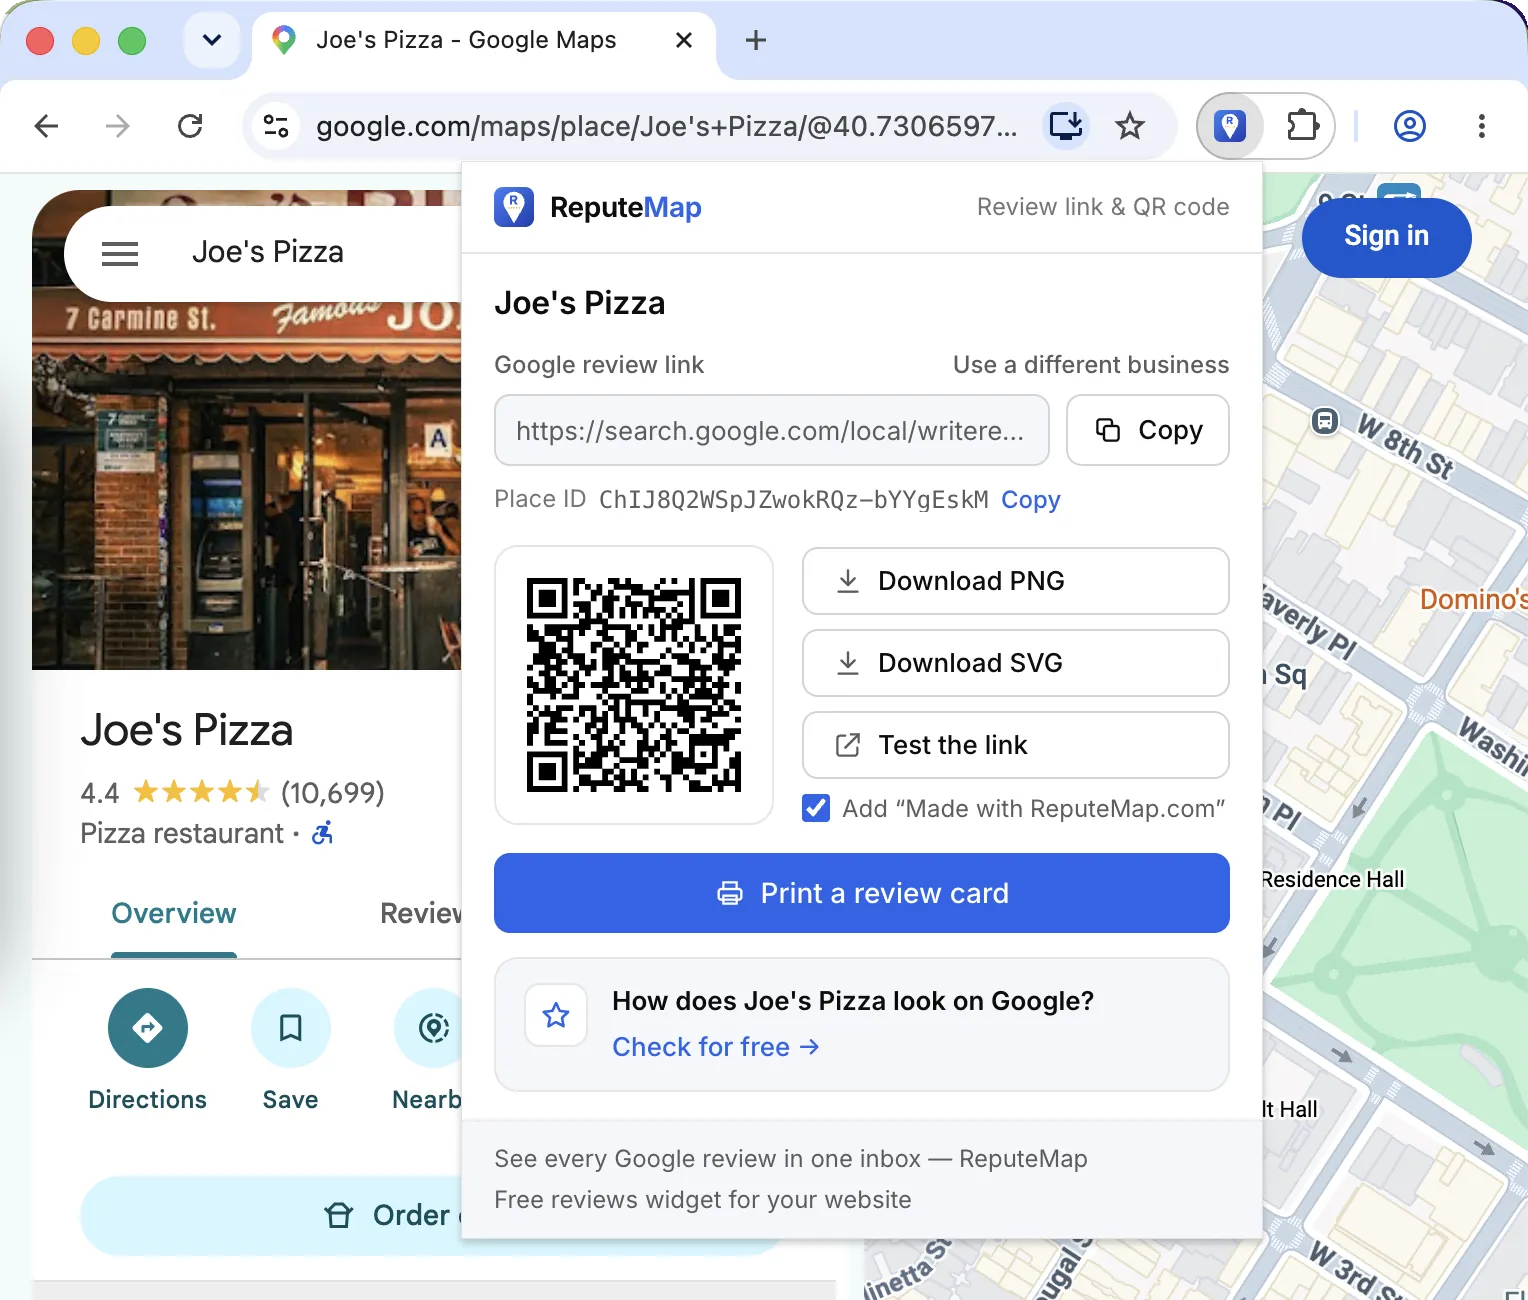
Task: Click the wheelchair accessibility icon
Action: pos(322,832)
